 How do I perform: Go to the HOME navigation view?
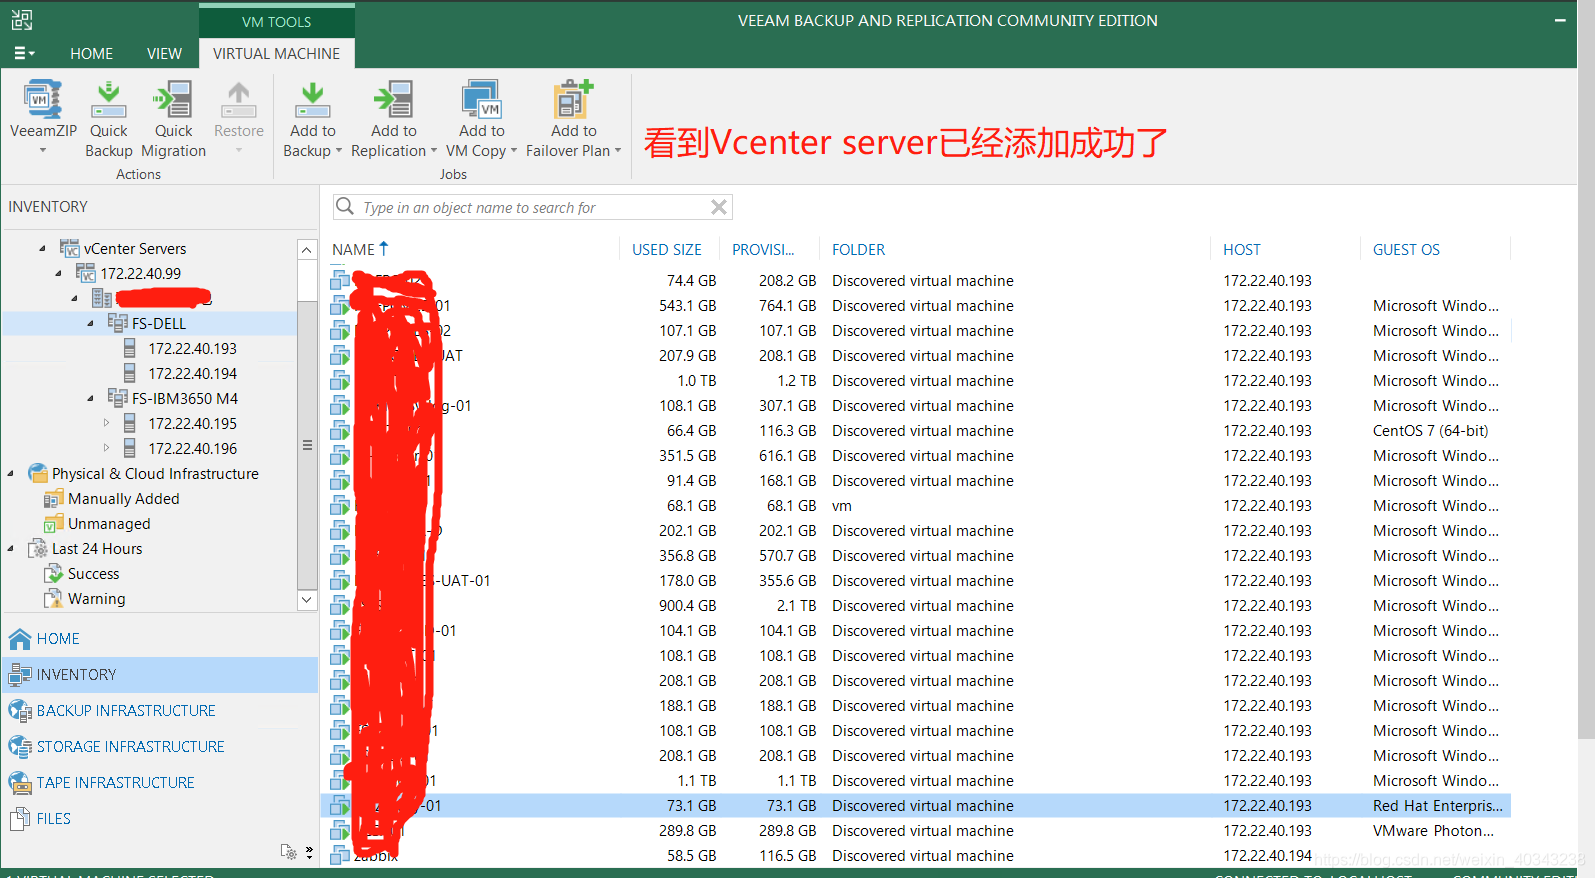159,638
